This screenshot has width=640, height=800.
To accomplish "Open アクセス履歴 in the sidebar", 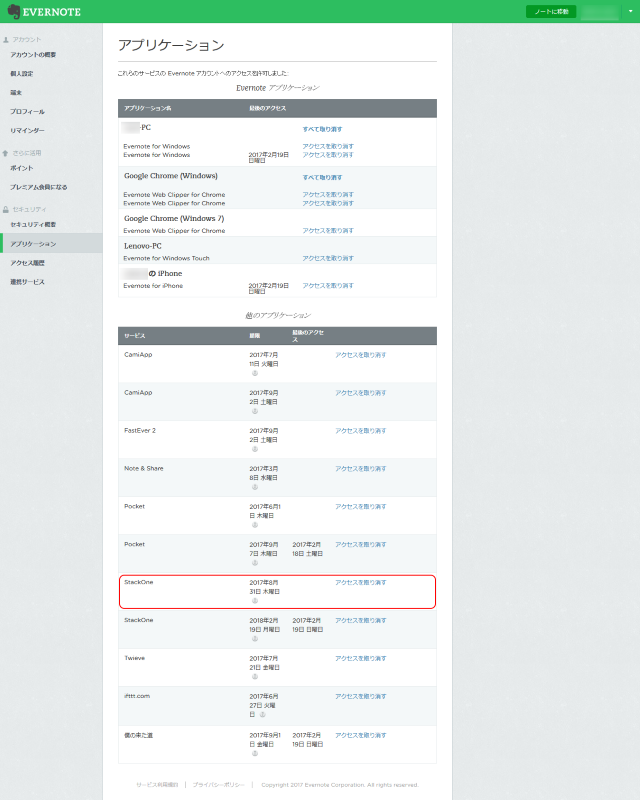I will pyautogui.click(x=27, y=263).
